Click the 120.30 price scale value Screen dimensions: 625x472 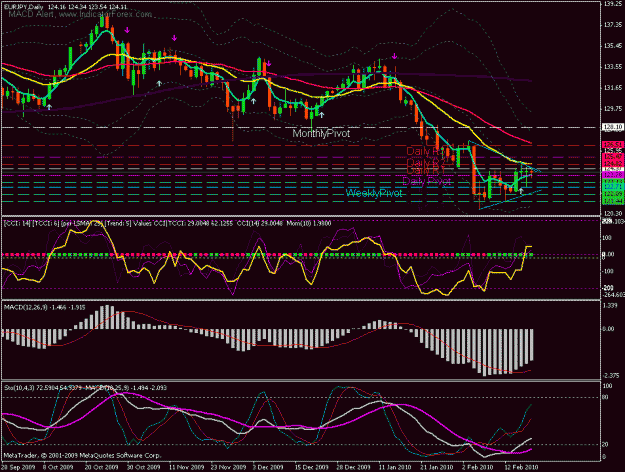point(613,214)
